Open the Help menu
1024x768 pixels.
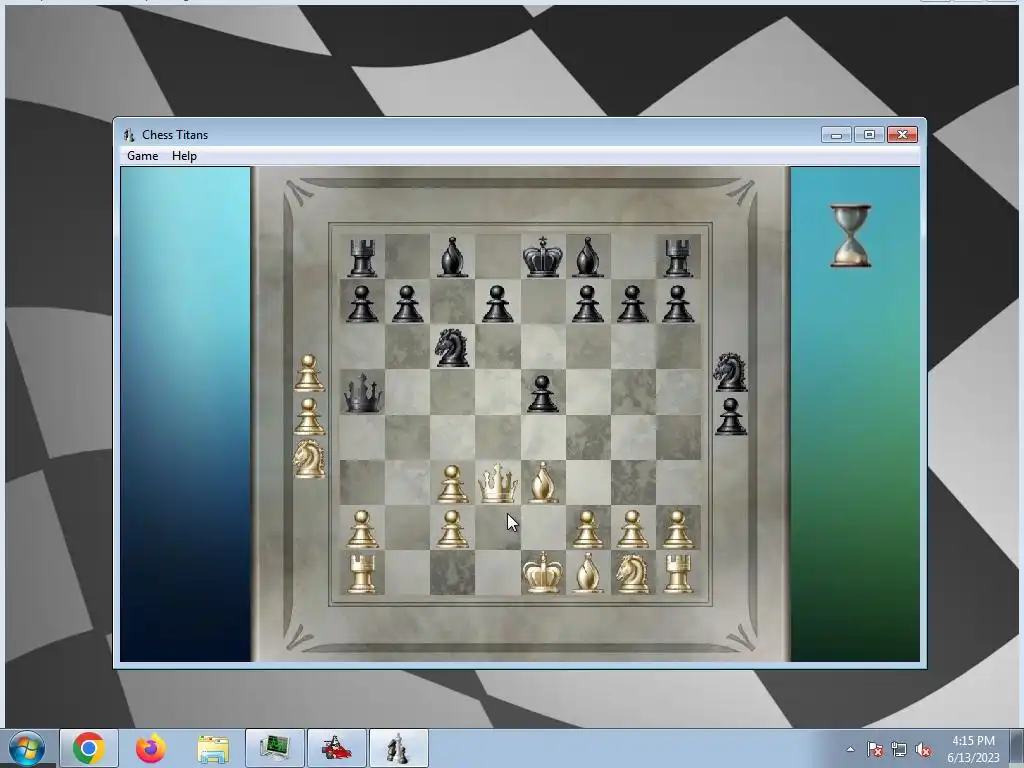click(x=184, y=155)
